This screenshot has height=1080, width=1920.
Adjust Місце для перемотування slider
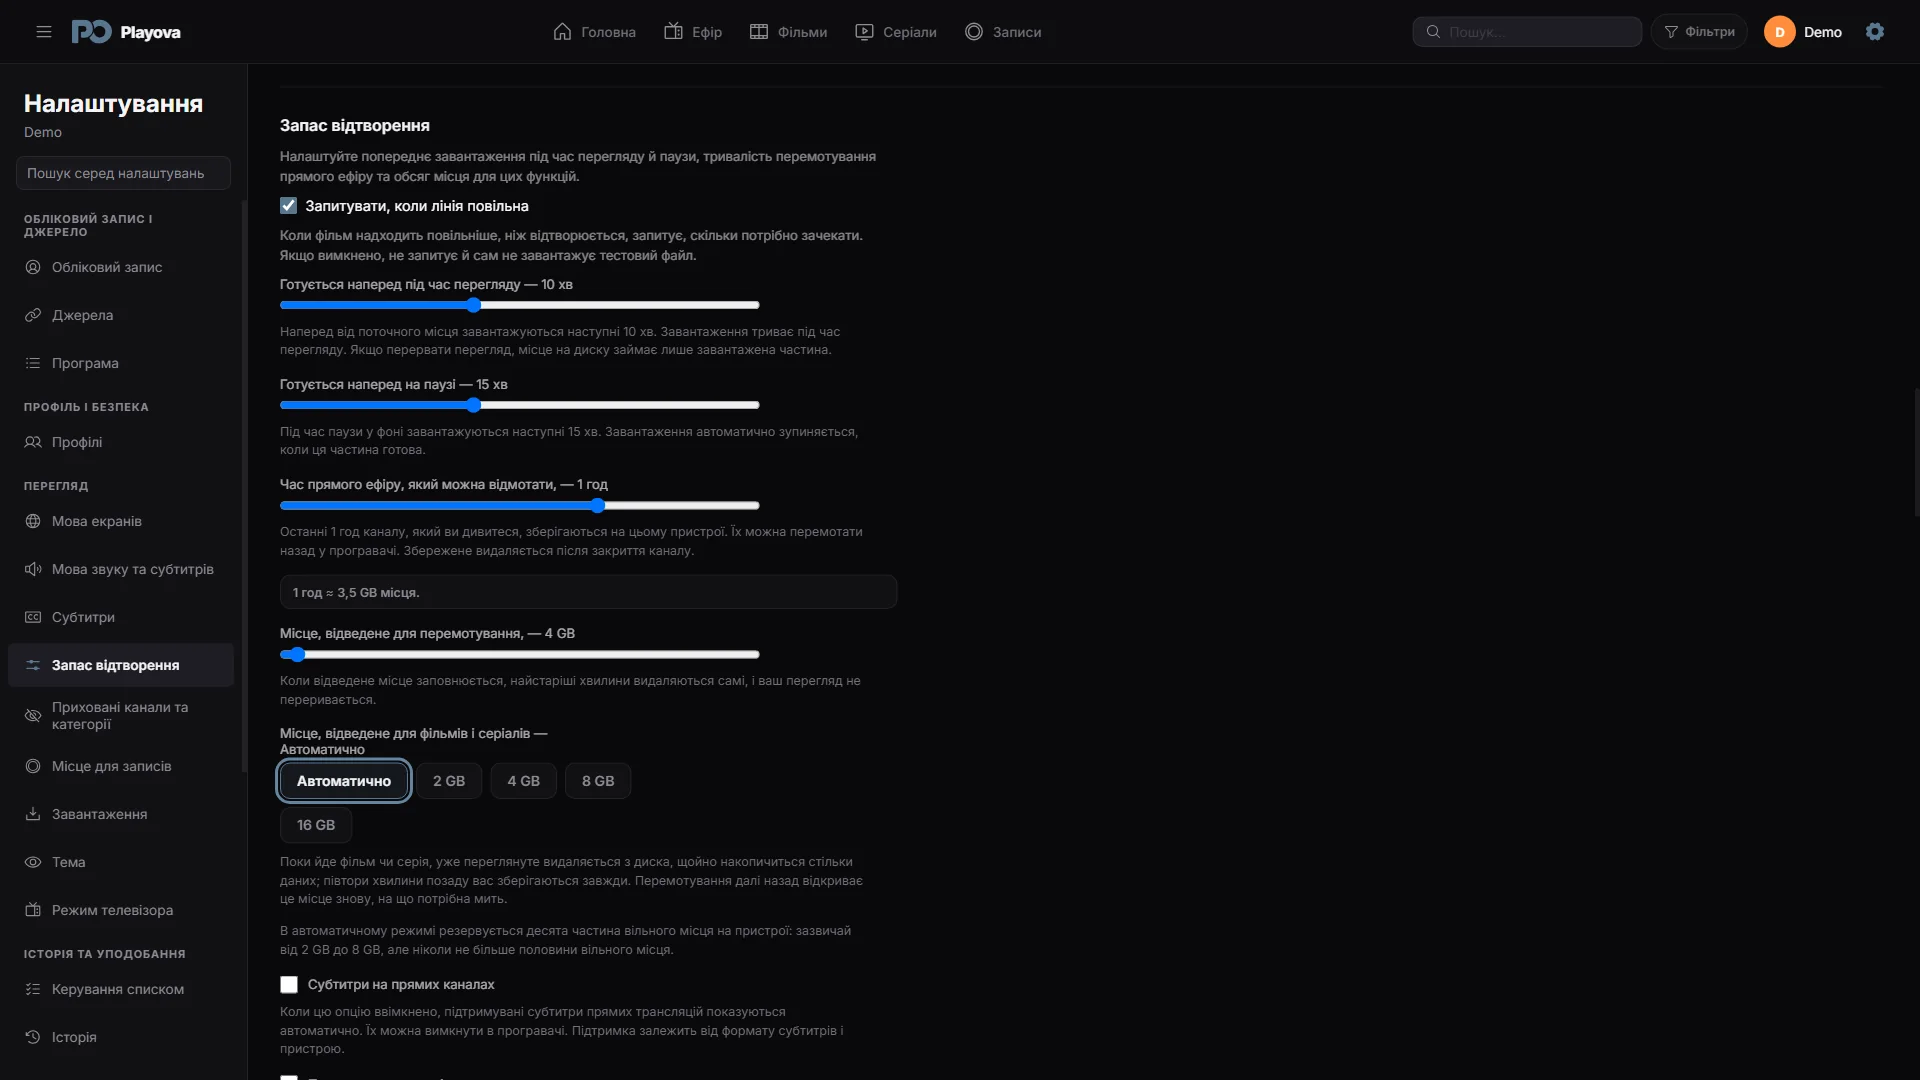coord(520,655)
